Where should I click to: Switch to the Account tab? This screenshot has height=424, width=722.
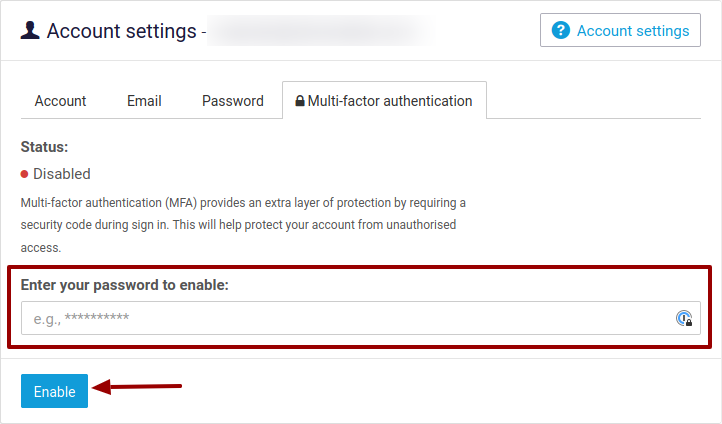60,101
